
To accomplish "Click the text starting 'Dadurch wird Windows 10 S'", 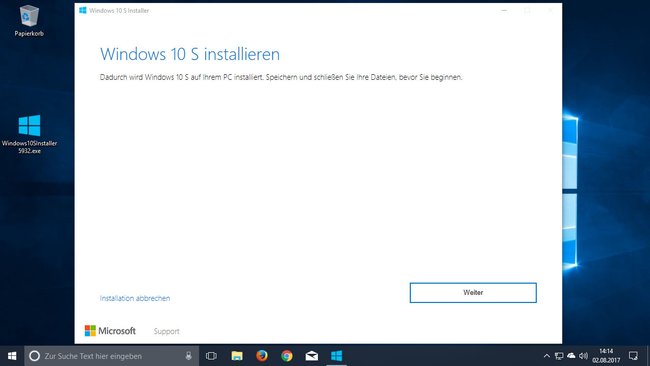I will [x=281, y=77].
